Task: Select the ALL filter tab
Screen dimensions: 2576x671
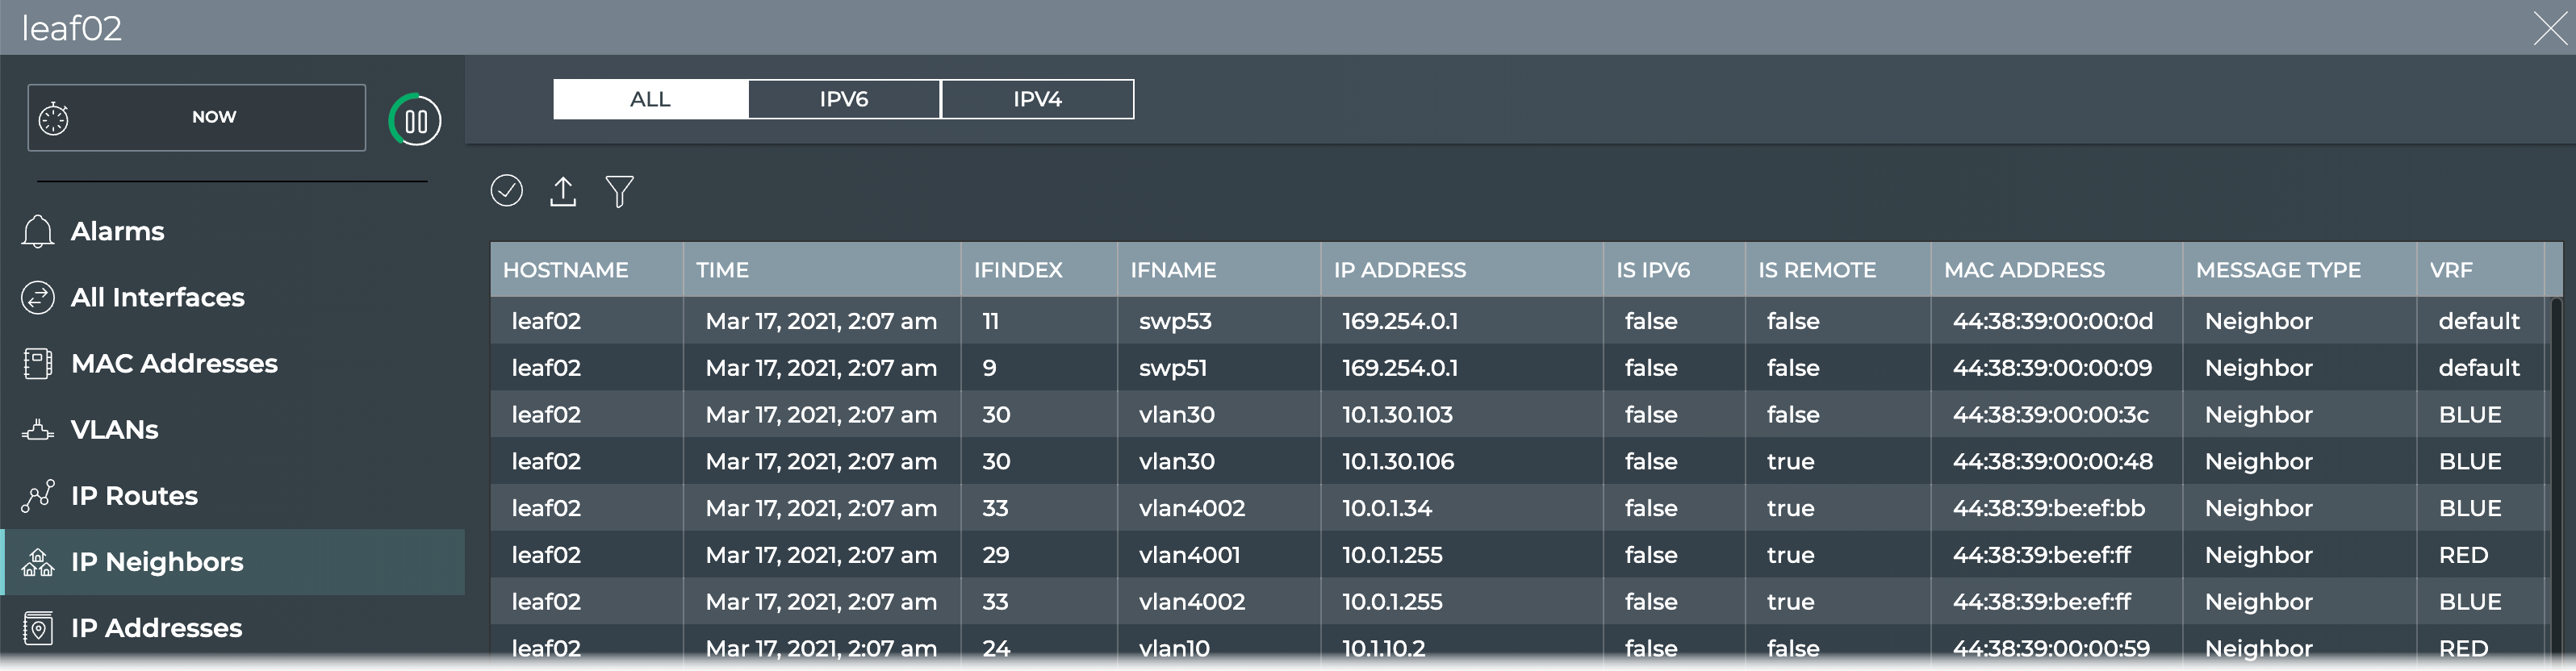Action: click(650, 99)
